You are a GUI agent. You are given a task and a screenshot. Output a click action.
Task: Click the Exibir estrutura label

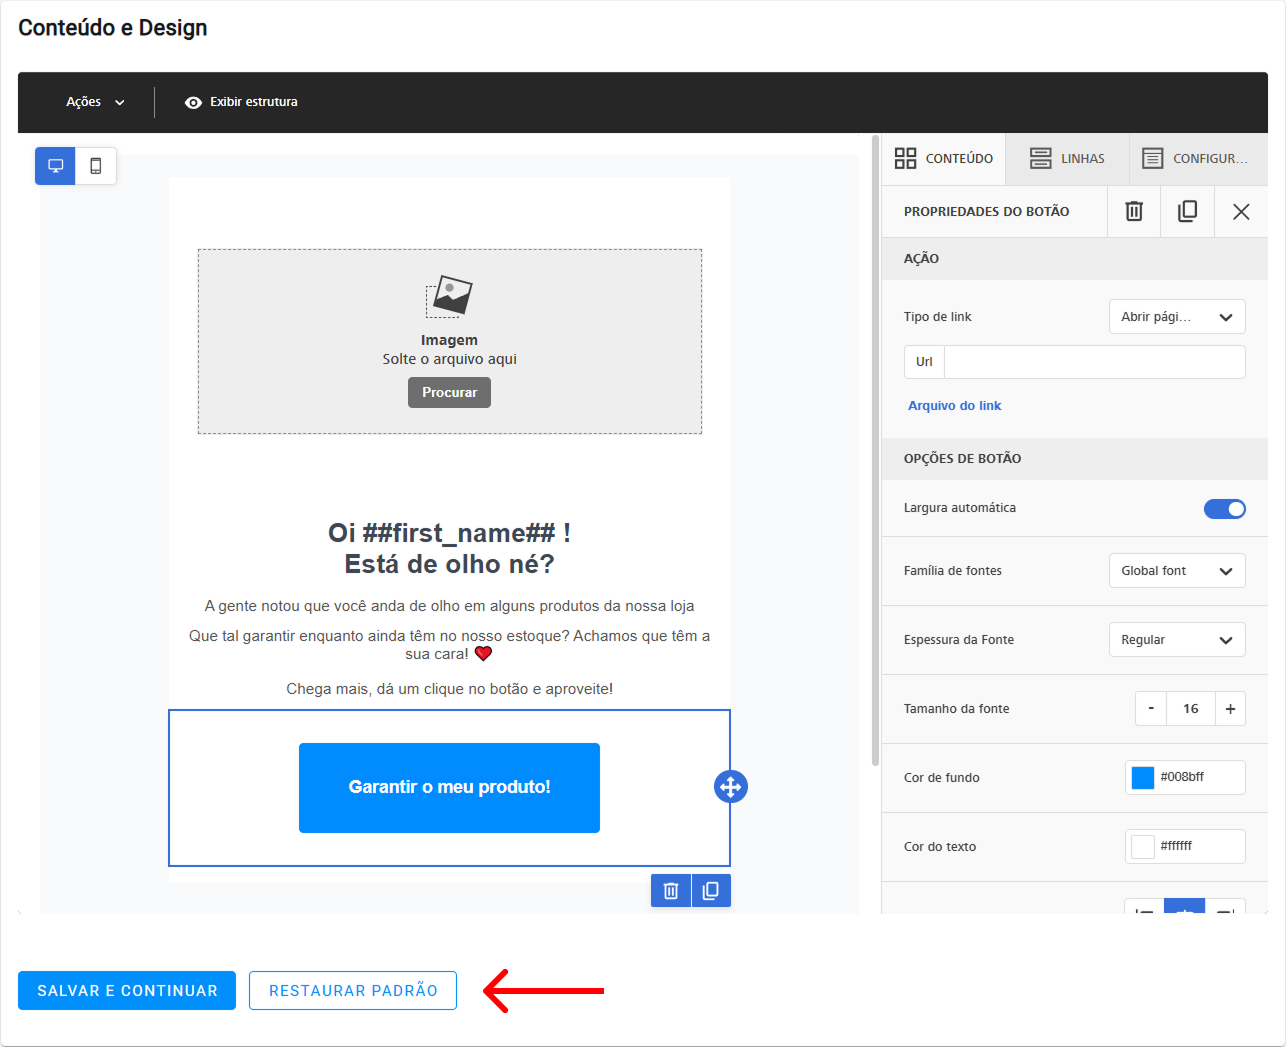(x=254, y=102)
